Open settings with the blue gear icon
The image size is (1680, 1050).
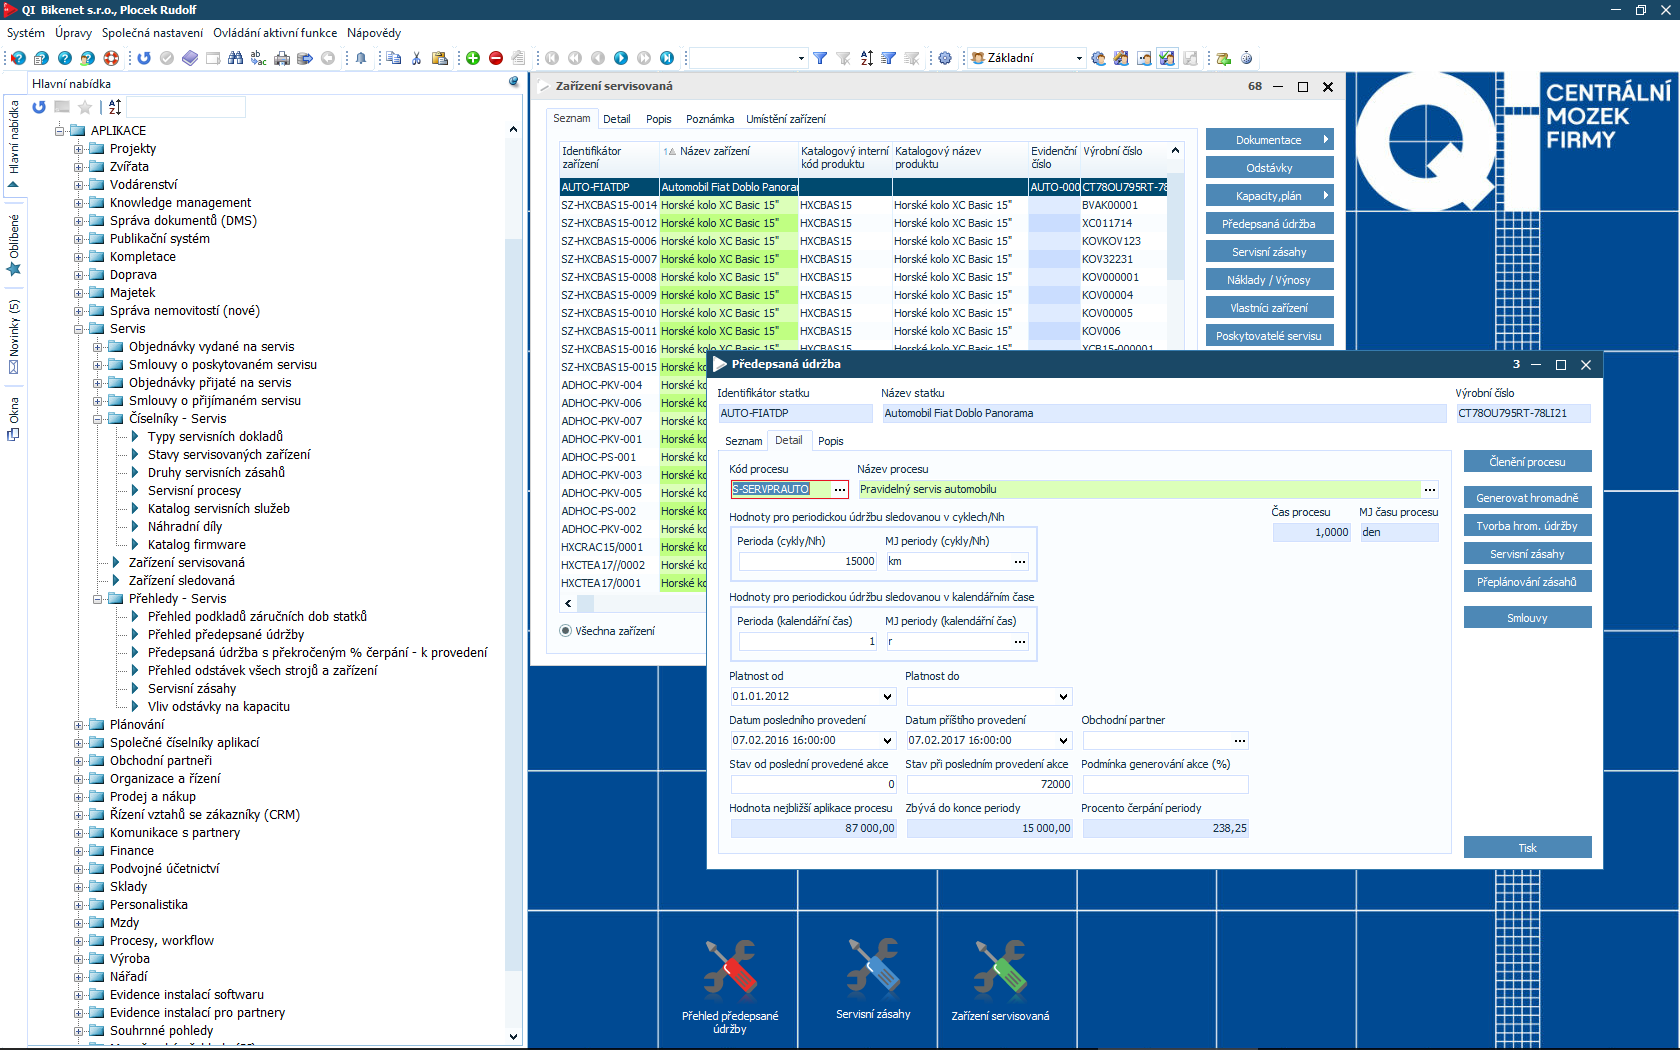945,58
